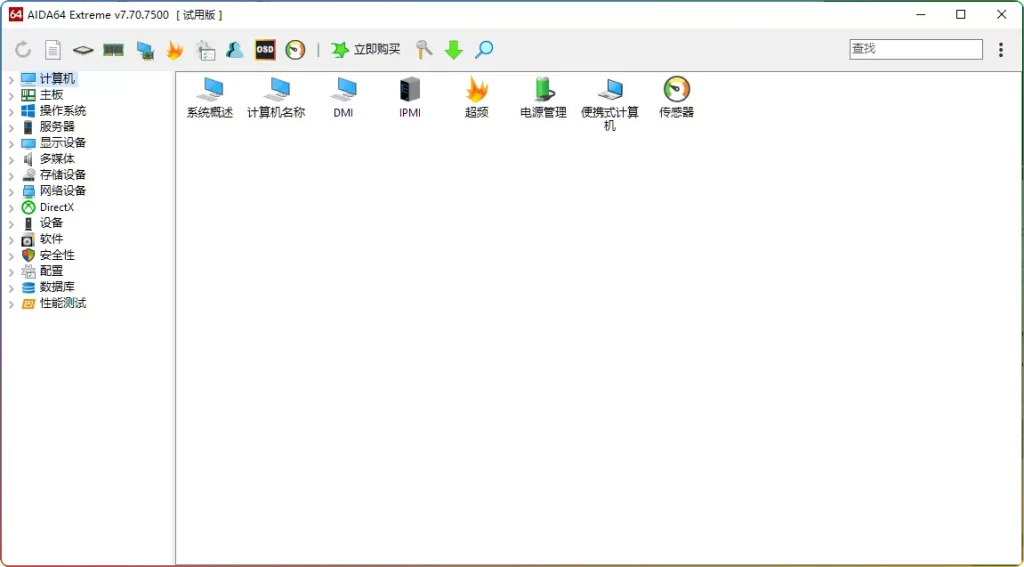Expand the 服务器 tree node arrow
Image resolution: width=1024 pixels, height=567 pixels.
point(11,128)
